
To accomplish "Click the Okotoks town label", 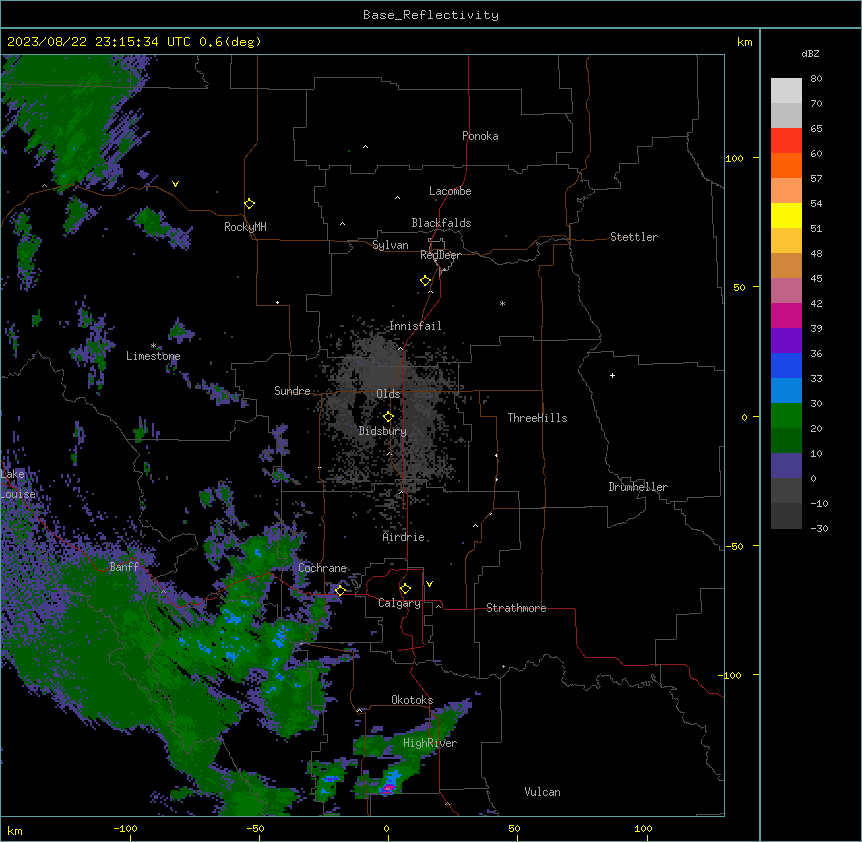I will click(412, 700).
